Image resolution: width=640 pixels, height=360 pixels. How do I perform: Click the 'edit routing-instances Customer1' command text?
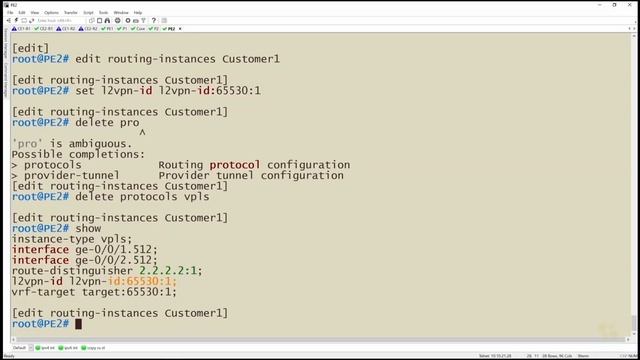(x=178, y=59)
